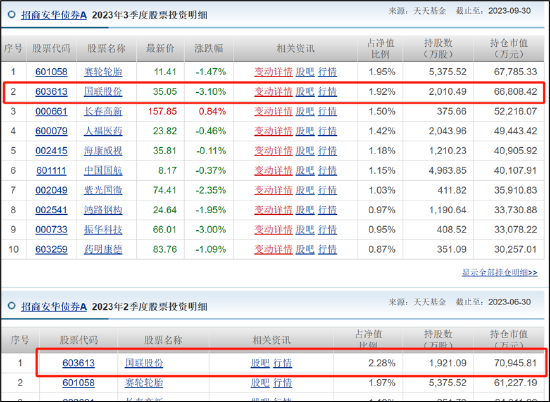This screenshot has height=402, width=550.
Task: Open 股吧 for 人福医药
Action: pos(305,131)
